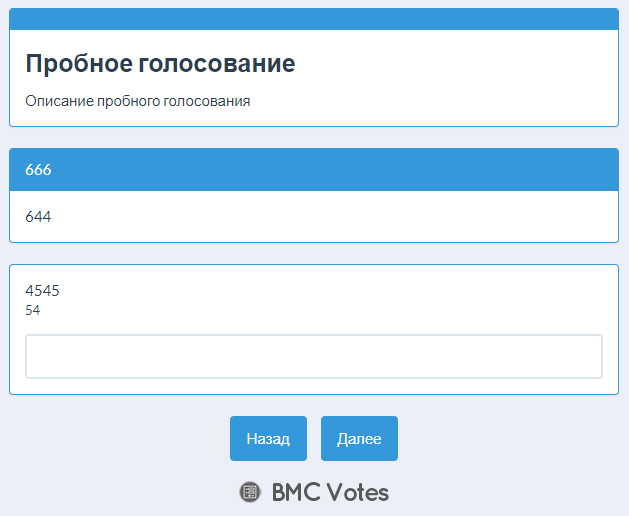Click the word BMC in the footer
The height and width of the screenshot is (516, 629).
click(x=296, y=492)
